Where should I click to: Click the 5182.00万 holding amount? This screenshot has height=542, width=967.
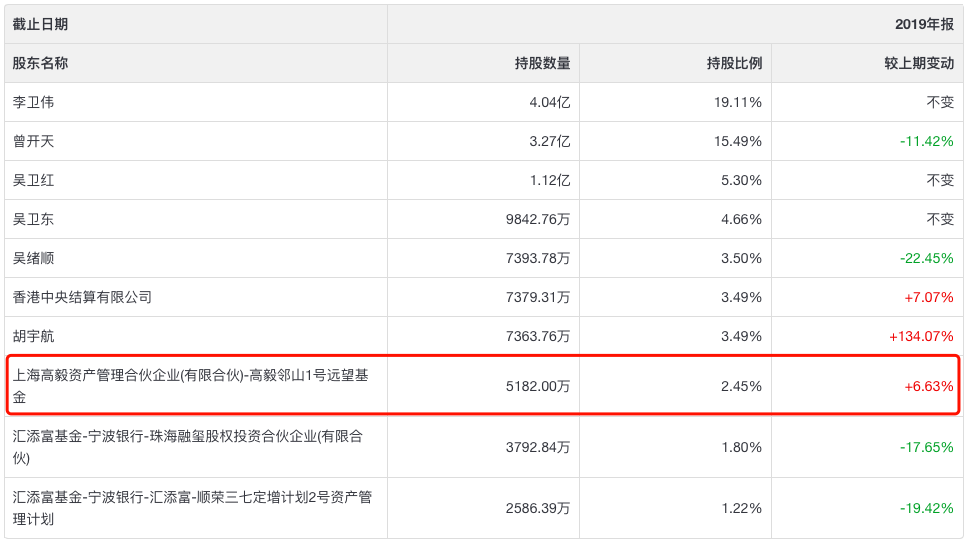click(538, 386)
